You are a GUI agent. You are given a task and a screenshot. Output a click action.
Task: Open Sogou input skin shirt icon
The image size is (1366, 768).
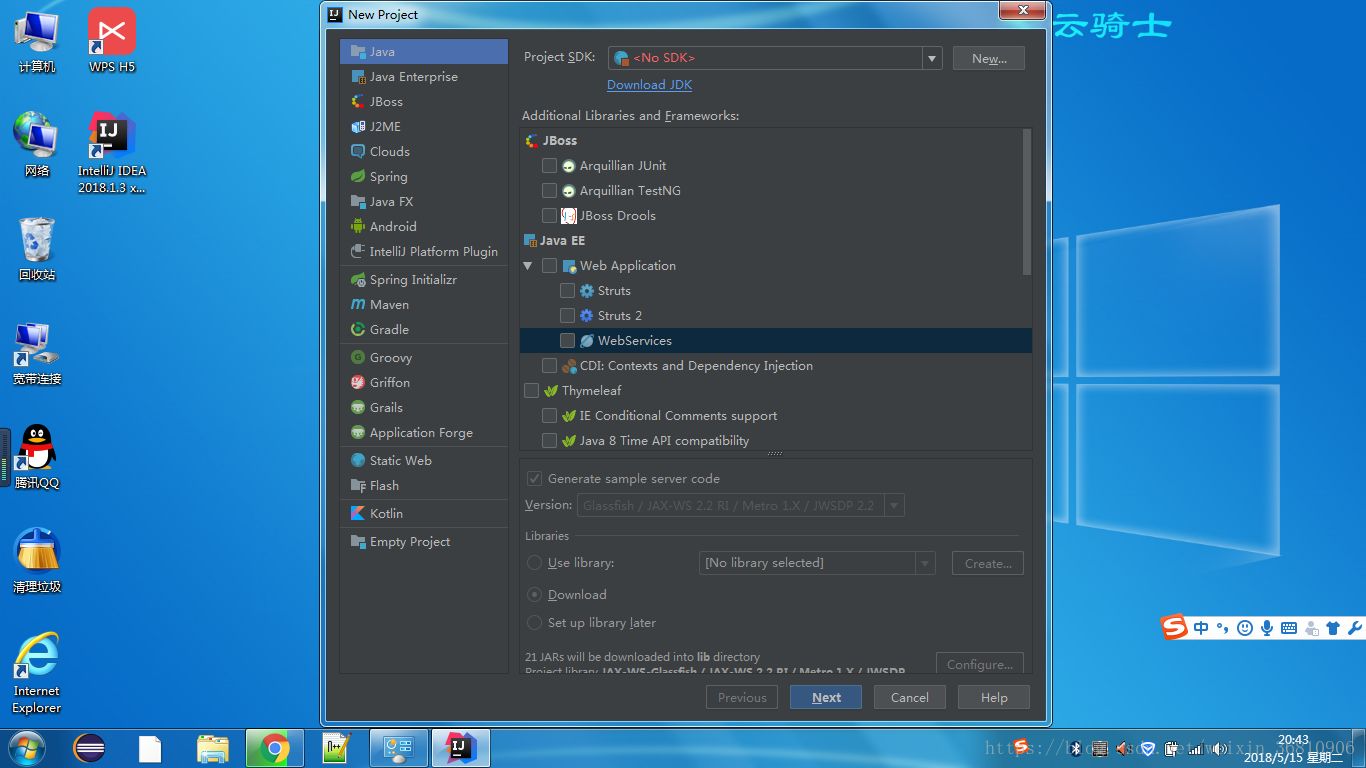coord(1333,628)
